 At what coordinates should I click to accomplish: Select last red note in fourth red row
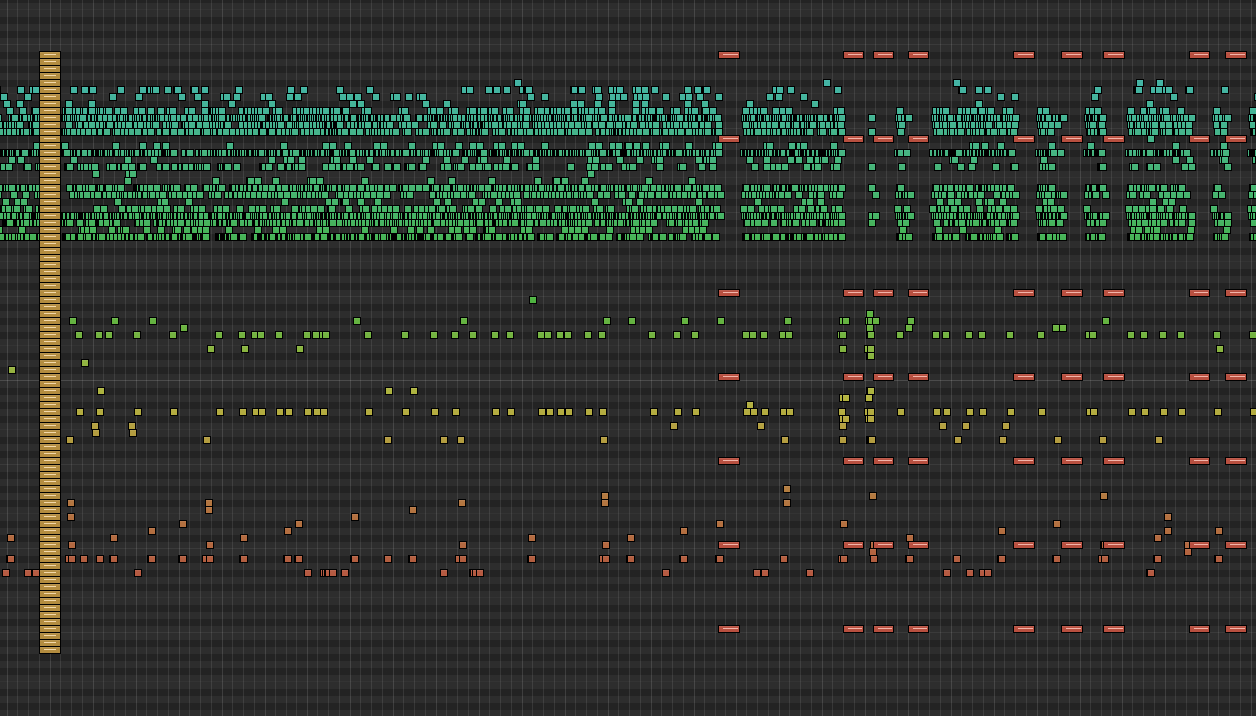[1236, 377]
